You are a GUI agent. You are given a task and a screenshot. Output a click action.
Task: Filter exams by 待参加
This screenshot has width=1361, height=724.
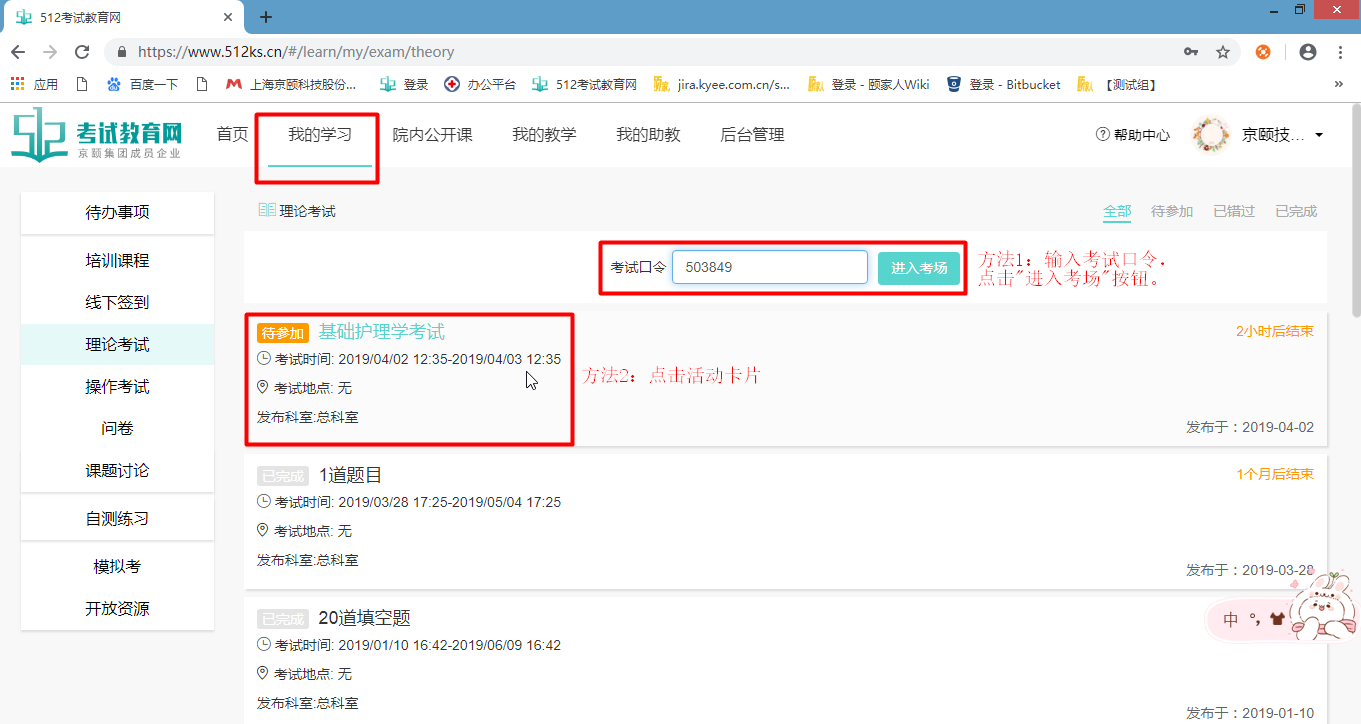[x=1172, y=211]
